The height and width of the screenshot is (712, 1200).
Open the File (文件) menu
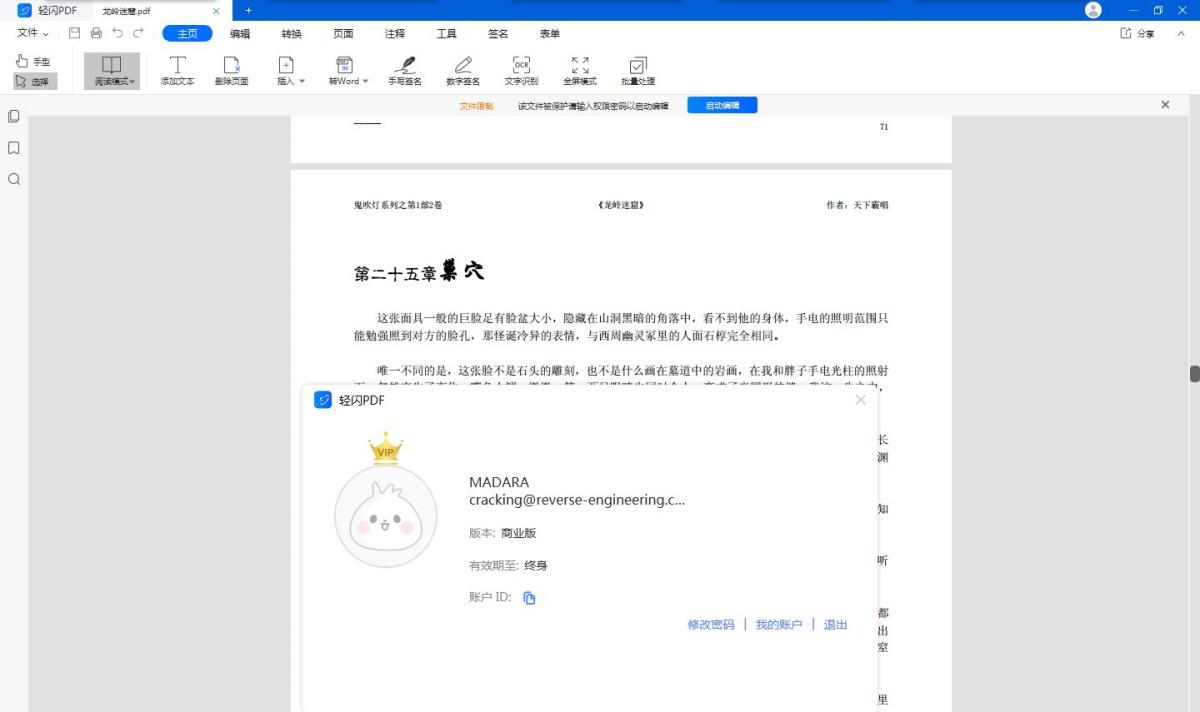32,33
